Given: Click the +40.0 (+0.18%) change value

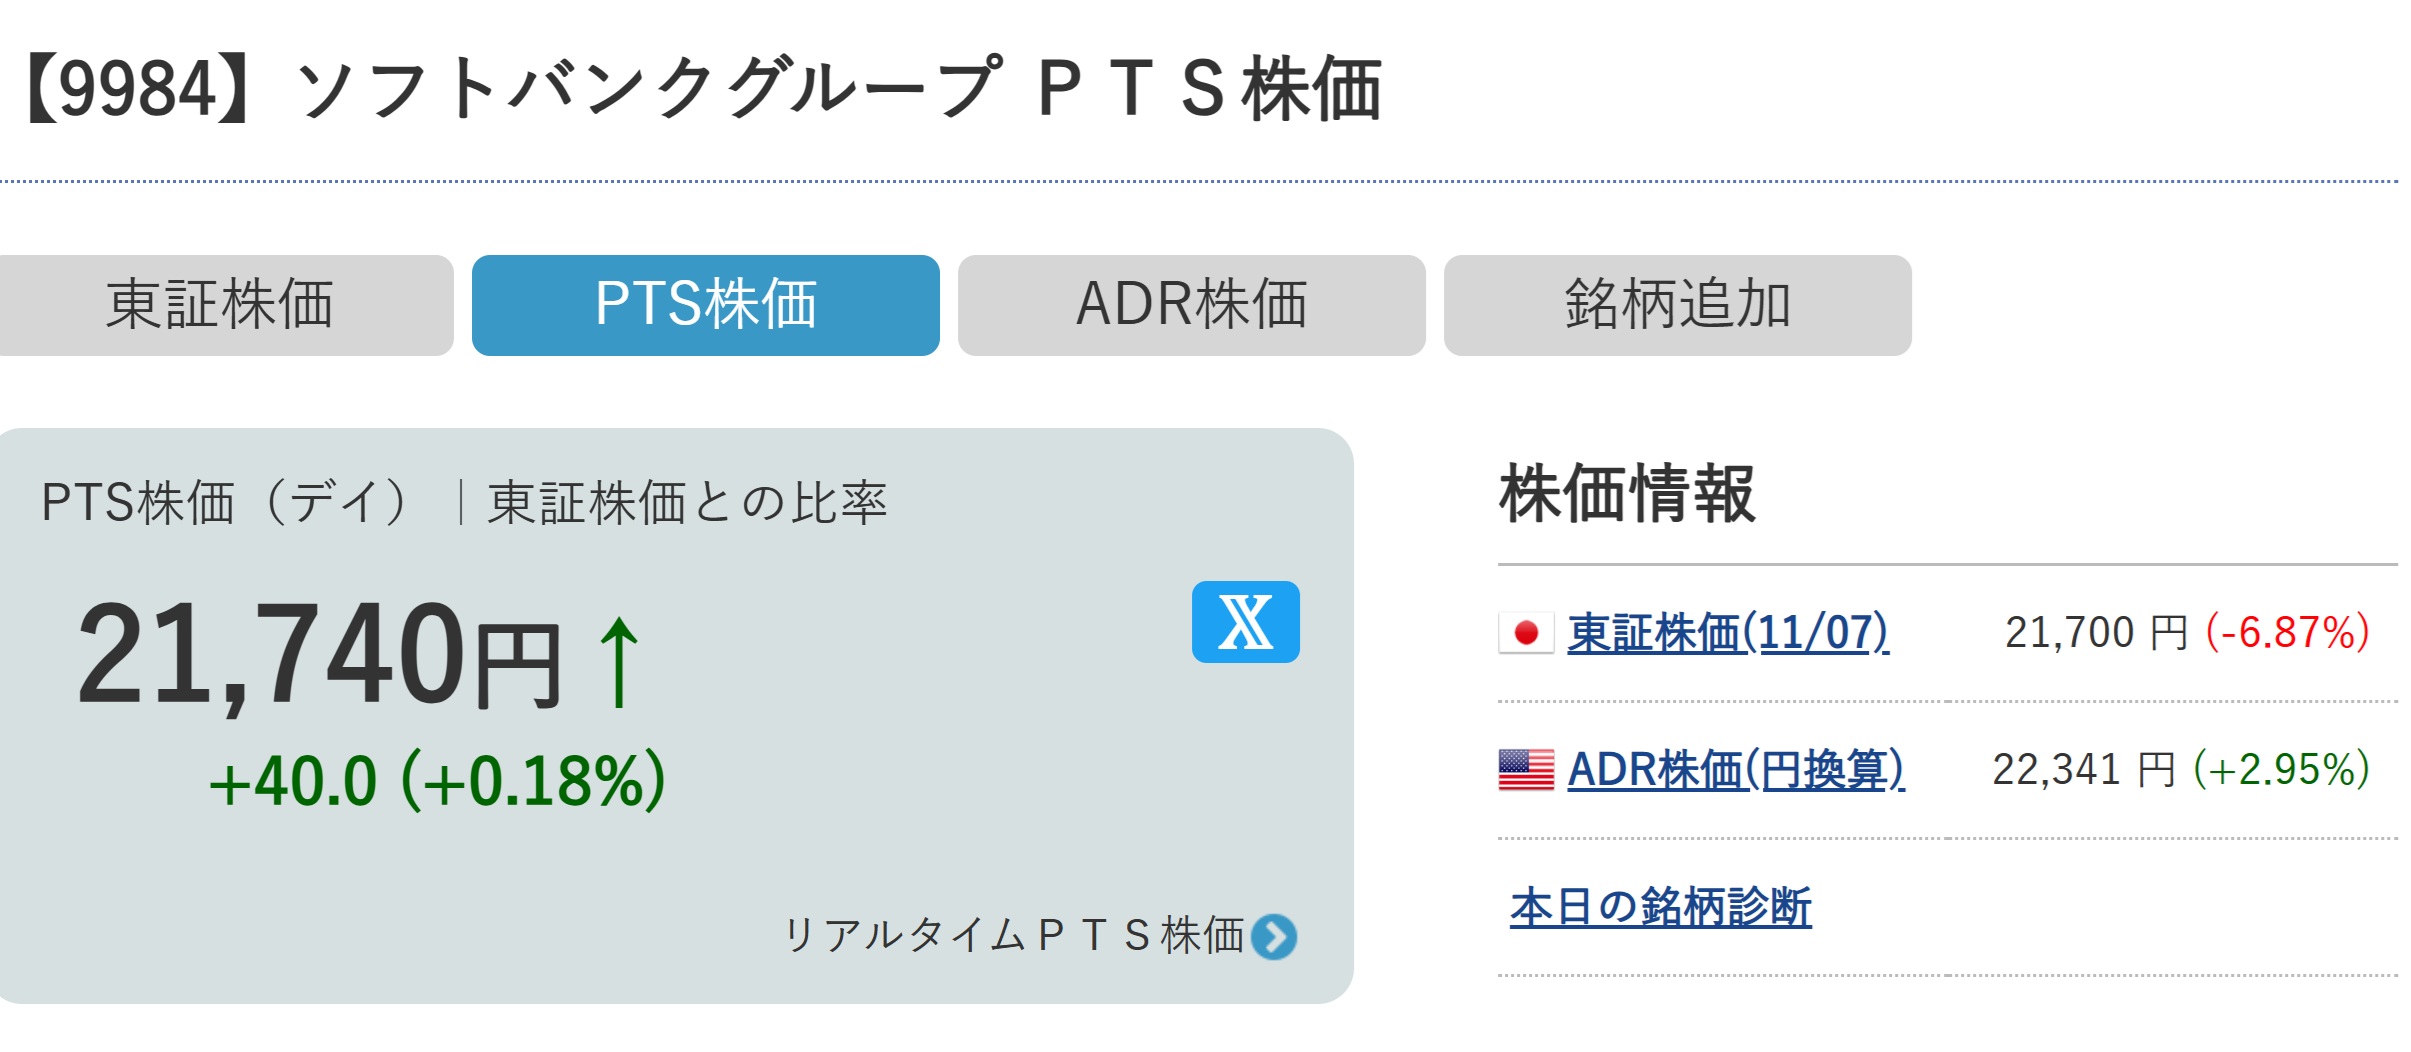Looking at the screenshot, I should click(437, 781).
